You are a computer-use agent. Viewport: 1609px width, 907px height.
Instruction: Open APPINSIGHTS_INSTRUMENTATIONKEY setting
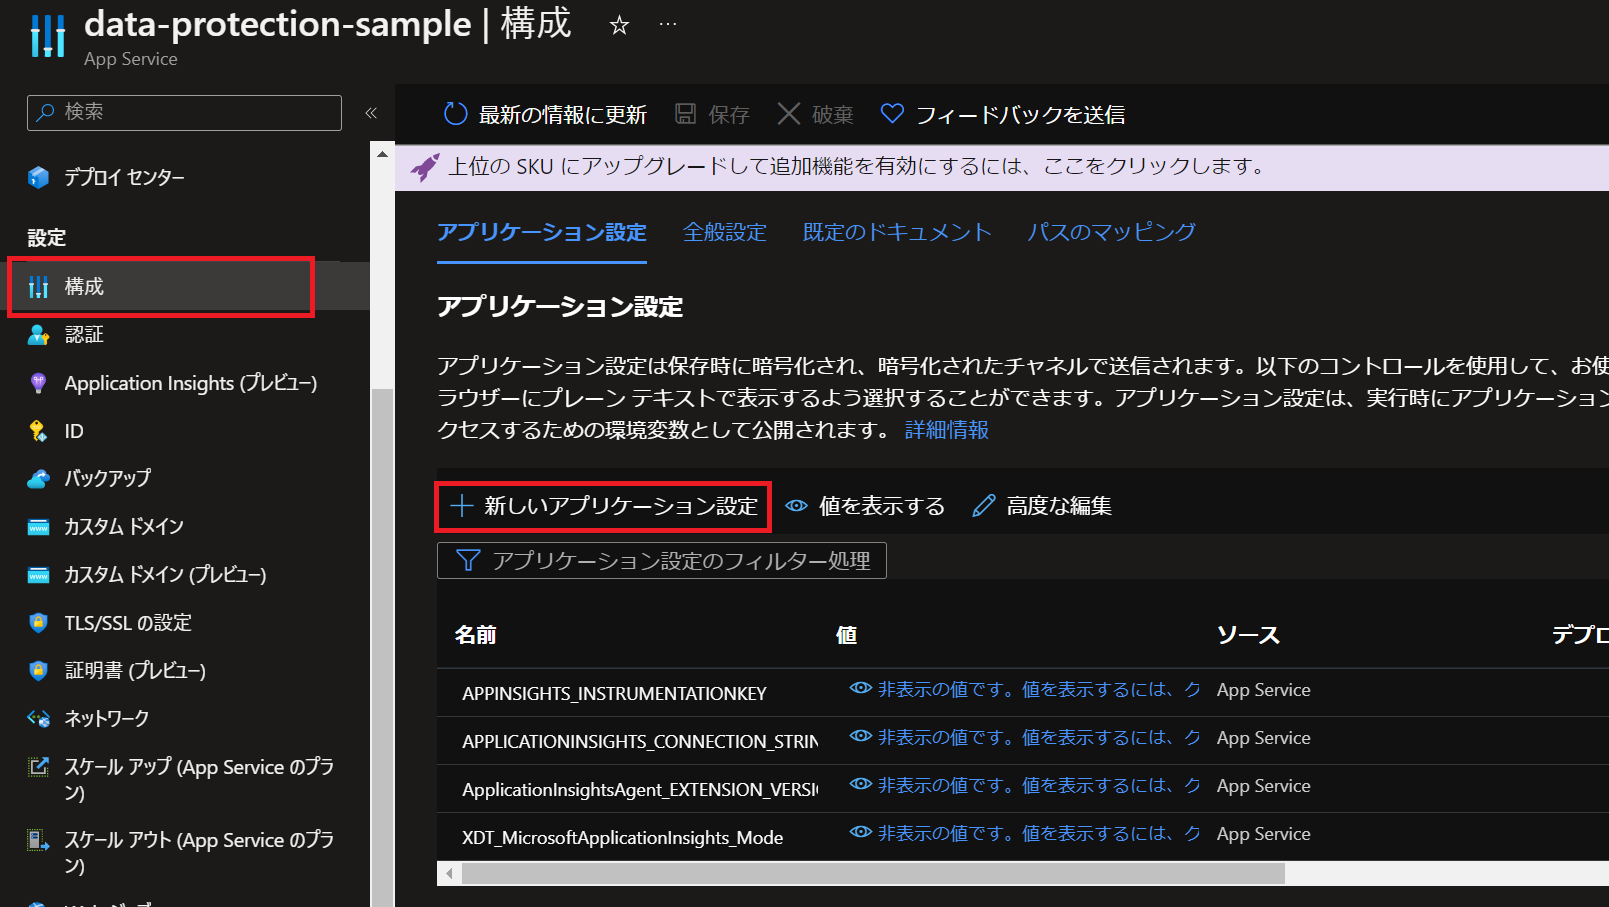pos(614,693)
